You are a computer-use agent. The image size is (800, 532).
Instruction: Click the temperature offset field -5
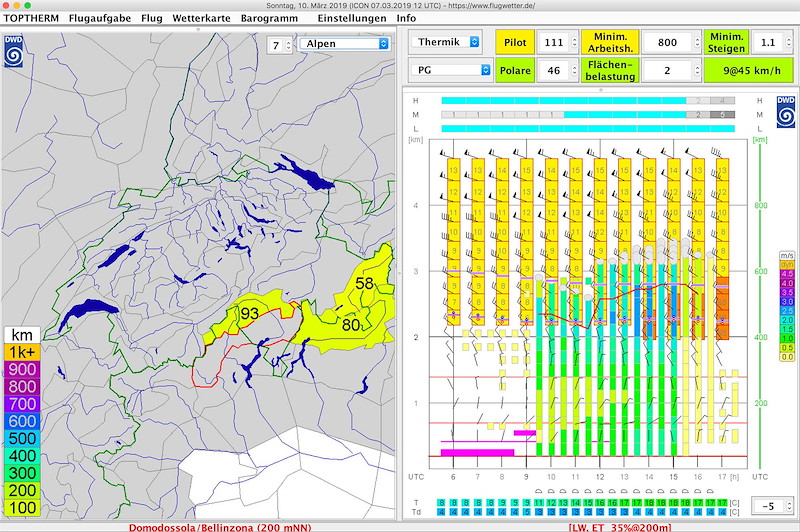click(x=768, y=506)
